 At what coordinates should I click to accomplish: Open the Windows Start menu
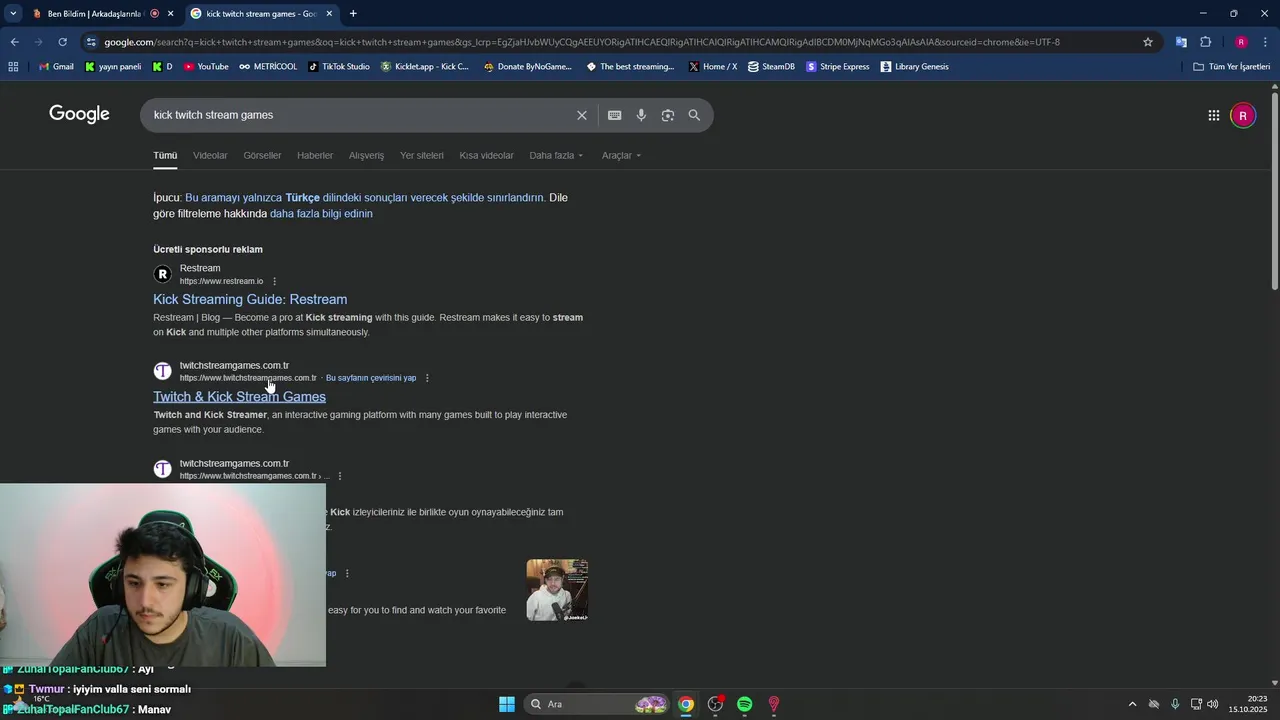pos(507,704)
